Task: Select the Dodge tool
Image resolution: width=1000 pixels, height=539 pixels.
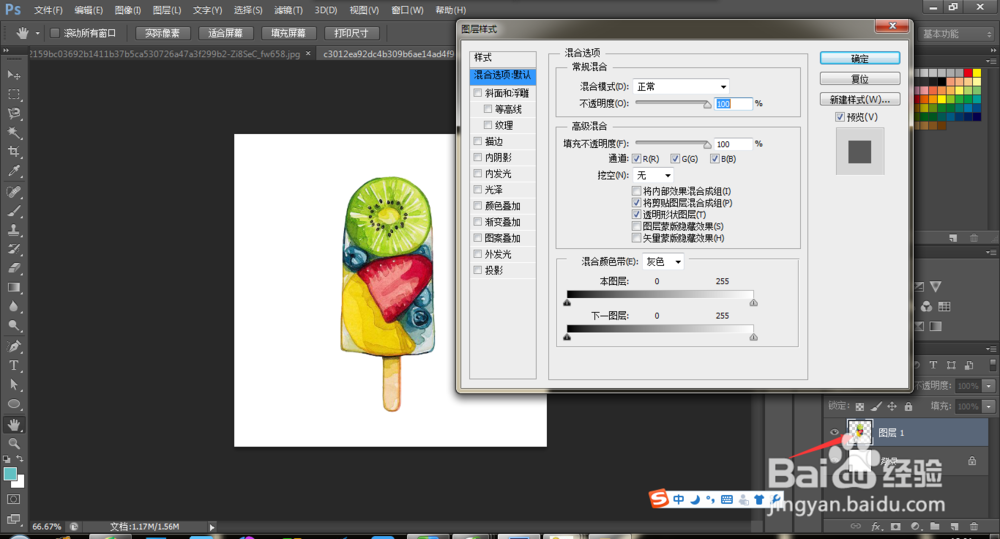Action: point(13,326)
